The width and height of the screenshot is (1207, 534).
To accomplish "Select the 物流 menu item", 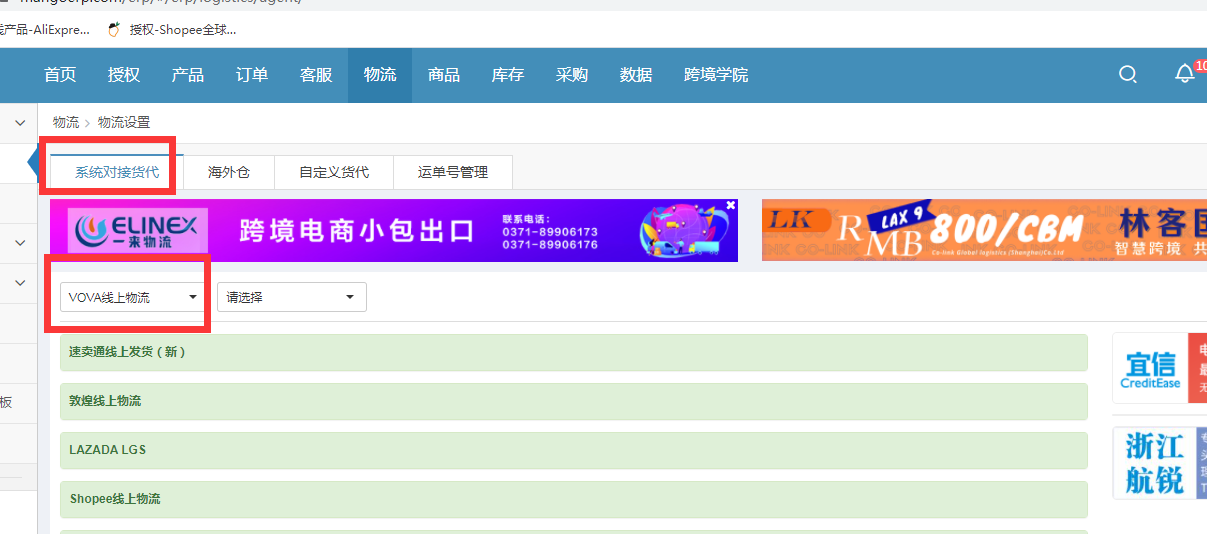I will (380, 75).
